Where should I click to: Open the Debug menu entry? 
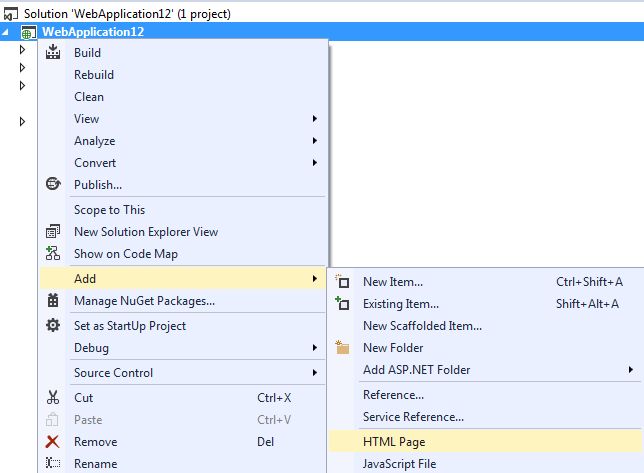pyautogui.click(x=184, y=348)
